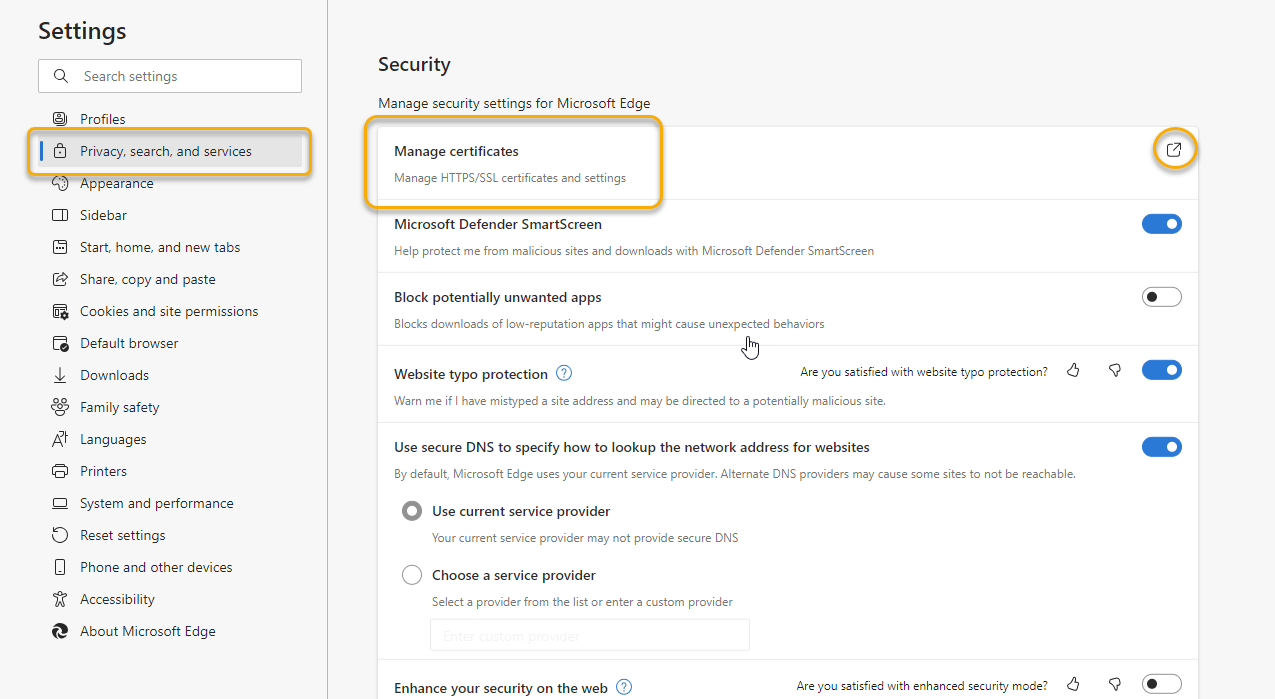Click the Appearance palette icon
The height and width of the screenshot is (699, 1275).
[x=60, y=183]
